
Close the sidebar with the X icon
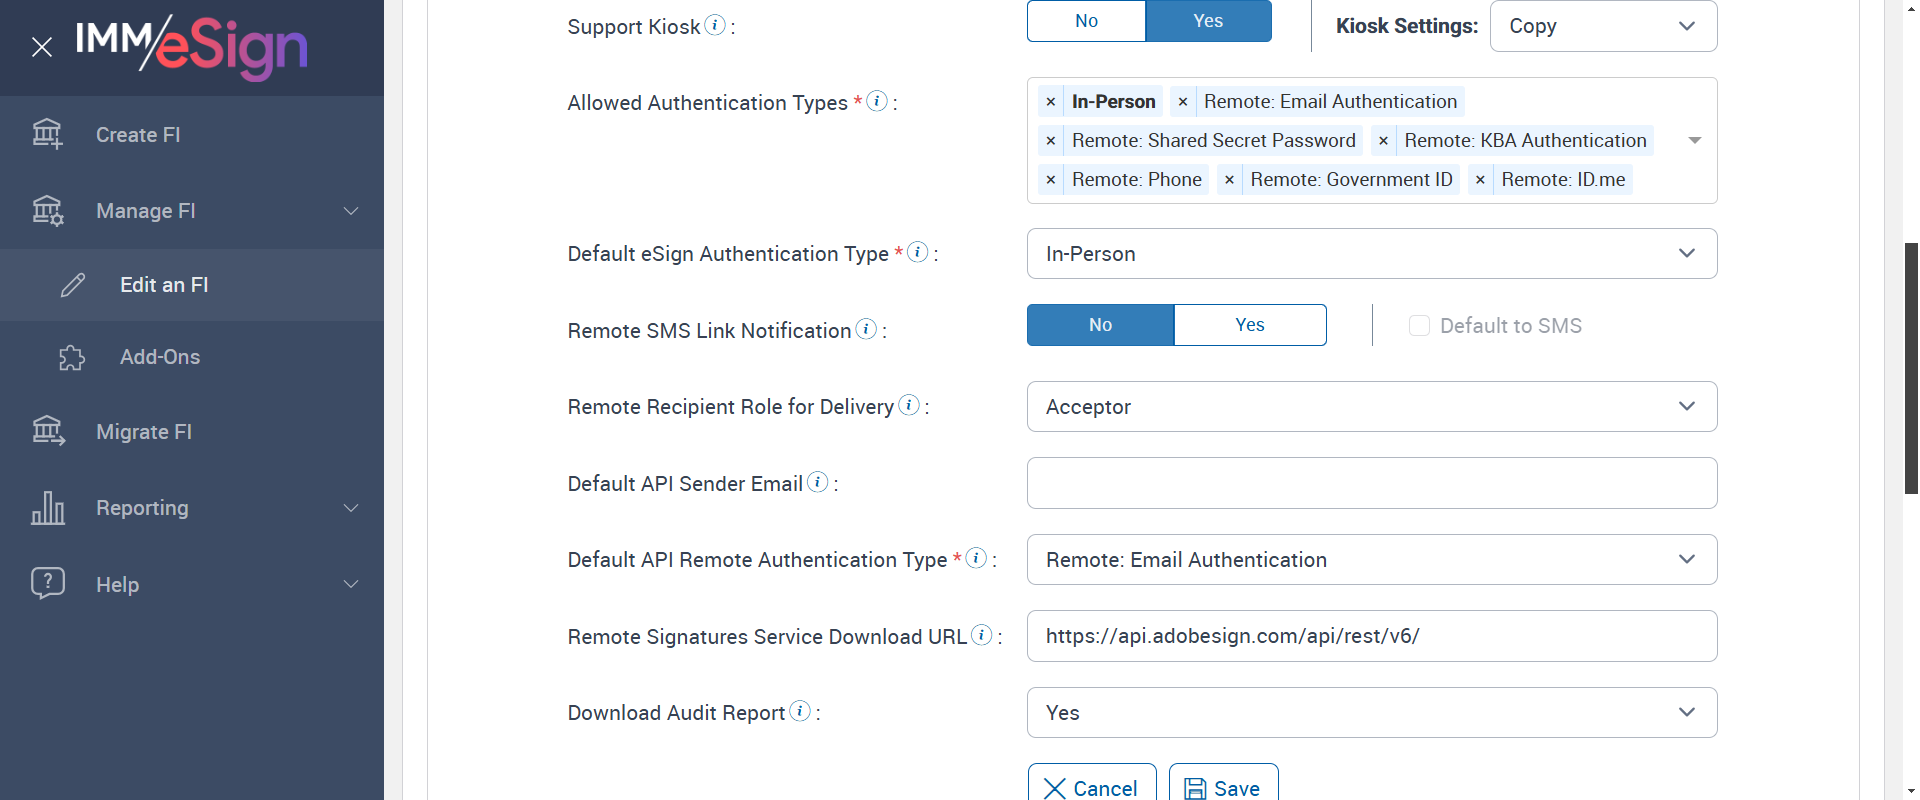(x=42, y=47)
